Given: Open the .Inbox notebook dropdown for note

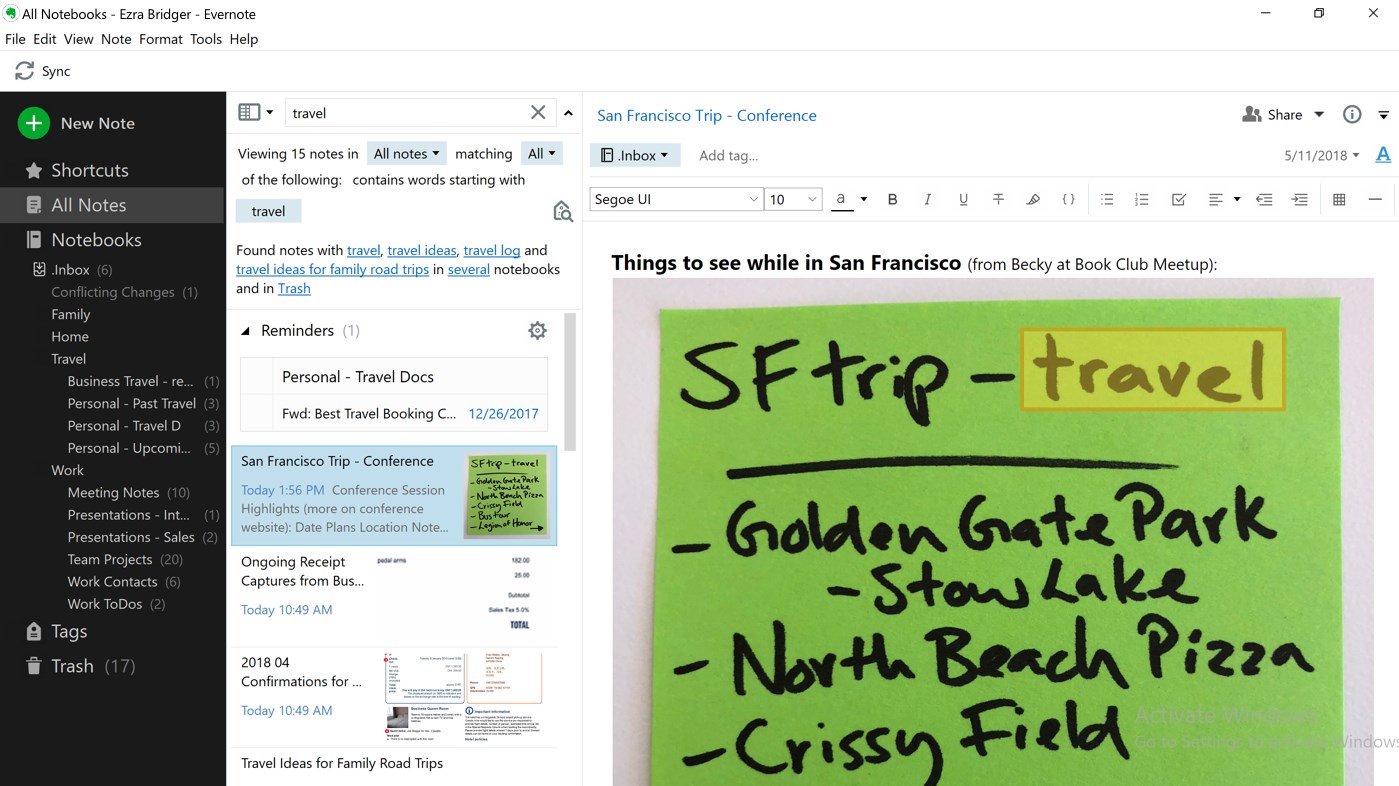Looking at the screenshot, I should click(635, 155).
